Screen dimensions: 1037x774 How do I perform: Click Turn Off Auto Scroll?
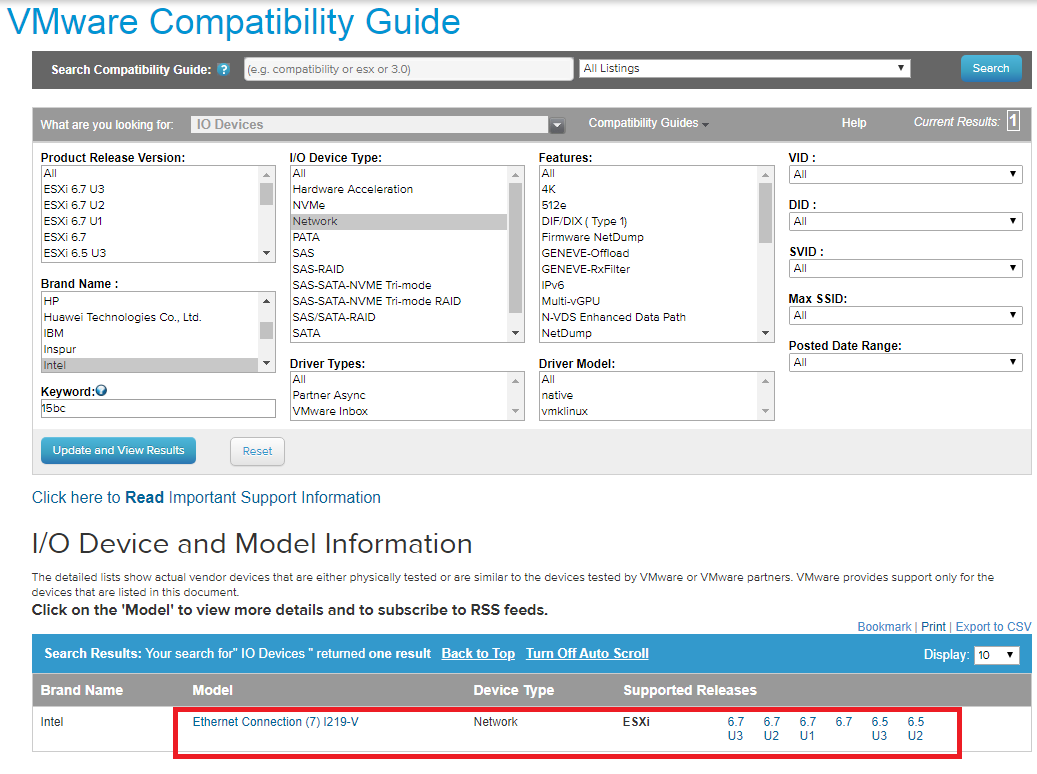tap(587, 654)
